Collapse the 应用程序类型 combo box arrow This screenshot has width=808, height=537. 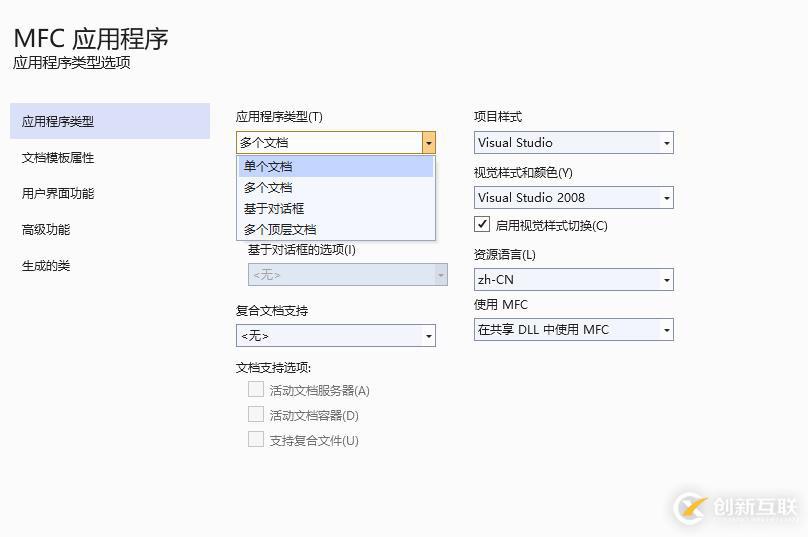[x=428, y=143]
